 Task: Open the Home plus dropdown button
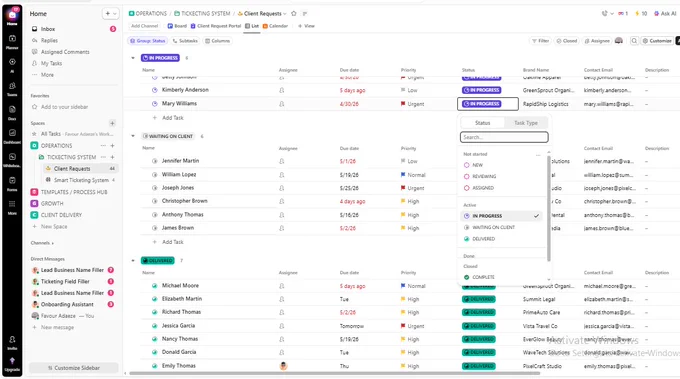[111, 14]
